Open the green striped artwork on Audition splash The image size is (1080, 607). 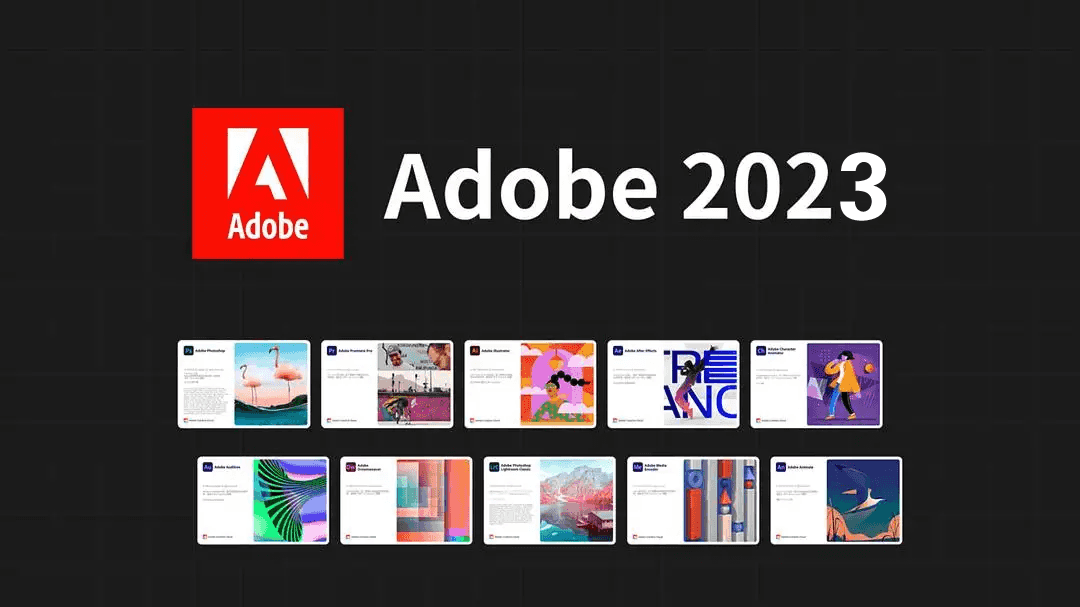click(291, 500)
